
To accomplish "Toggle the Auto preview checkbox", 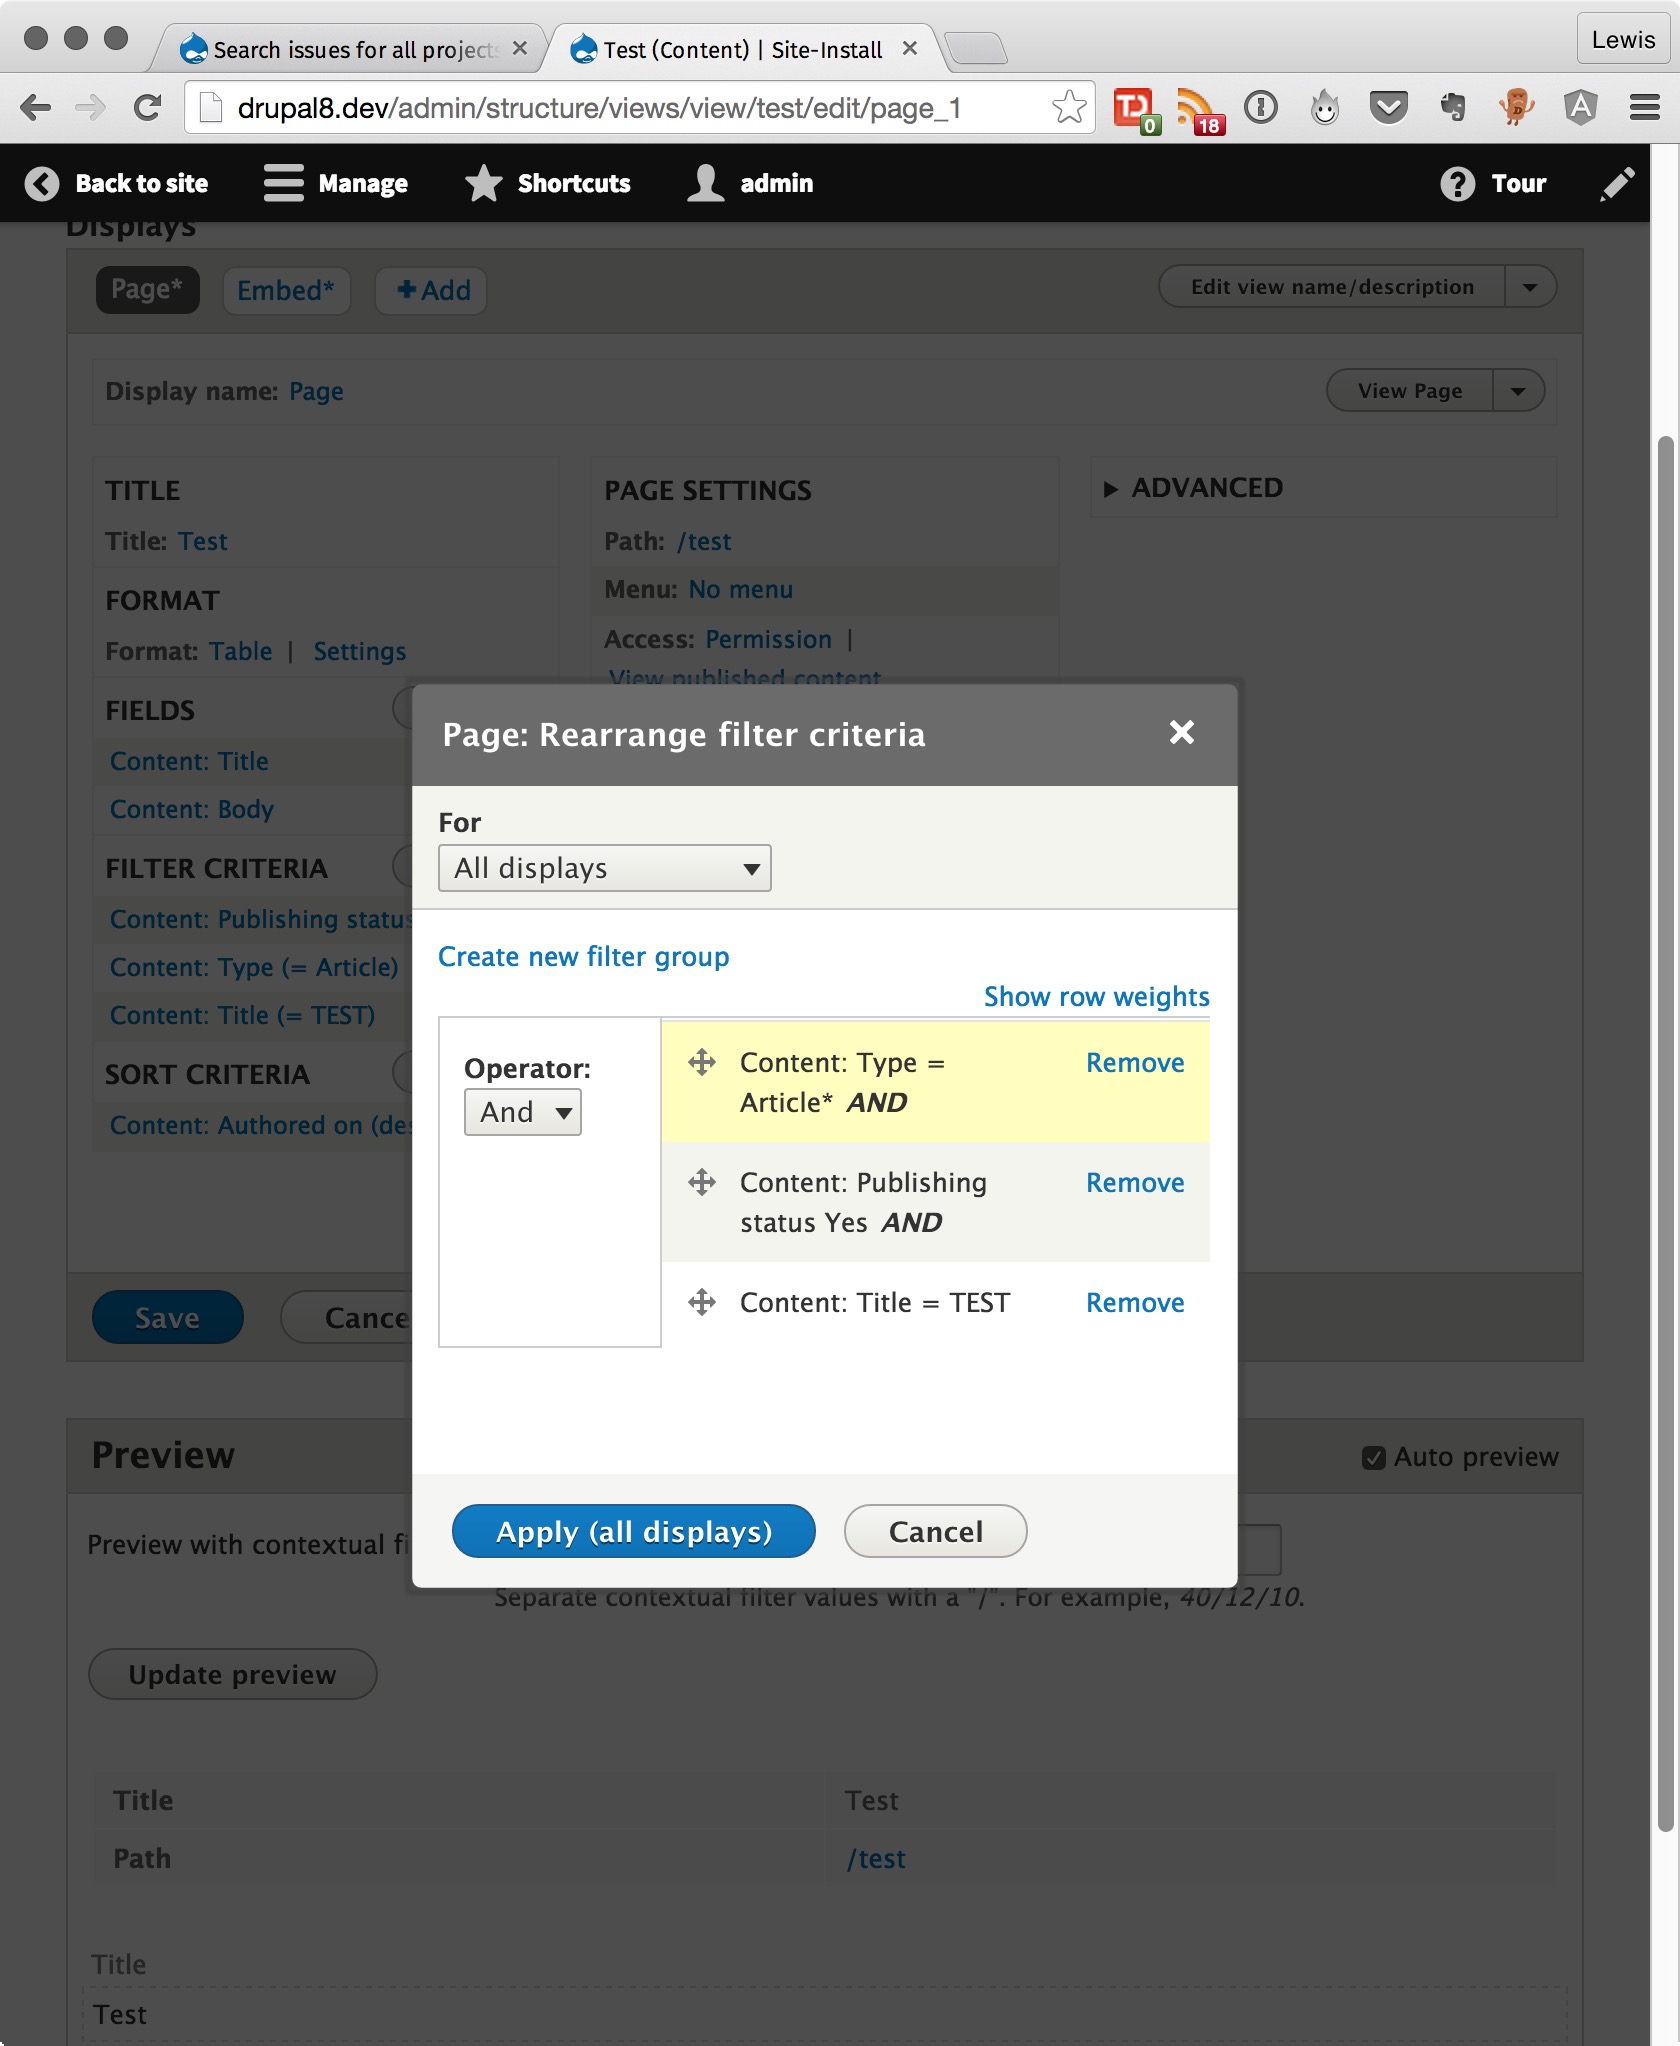I will (x=1374, y=1456).
